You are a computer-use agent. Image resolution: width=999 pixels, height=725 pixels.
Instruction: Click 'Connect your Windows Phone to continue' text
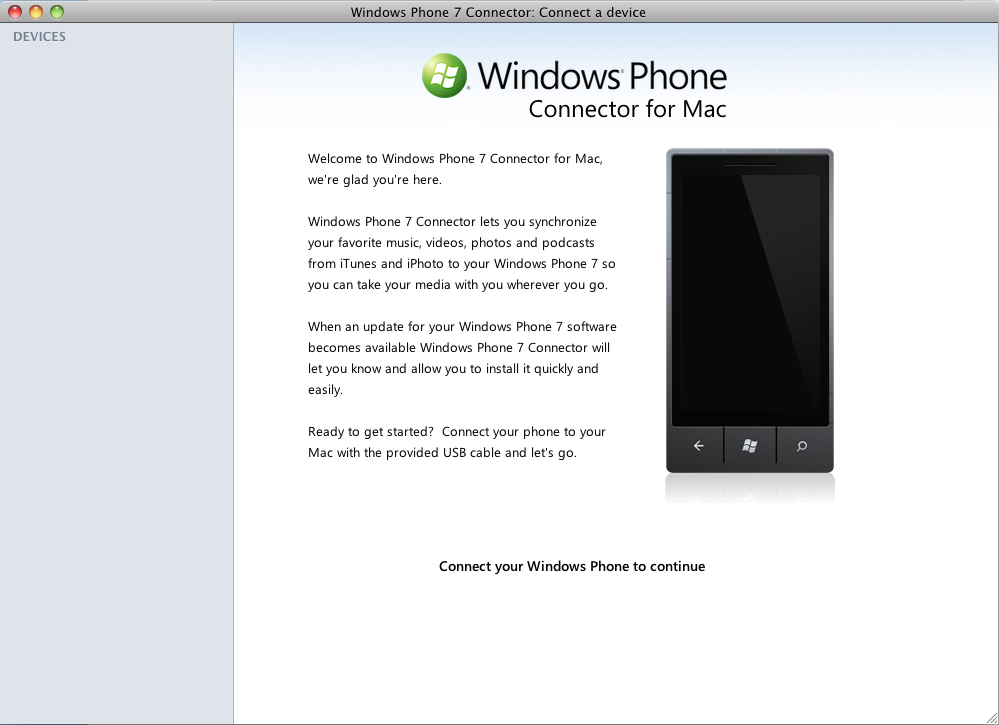pos(572,566)
